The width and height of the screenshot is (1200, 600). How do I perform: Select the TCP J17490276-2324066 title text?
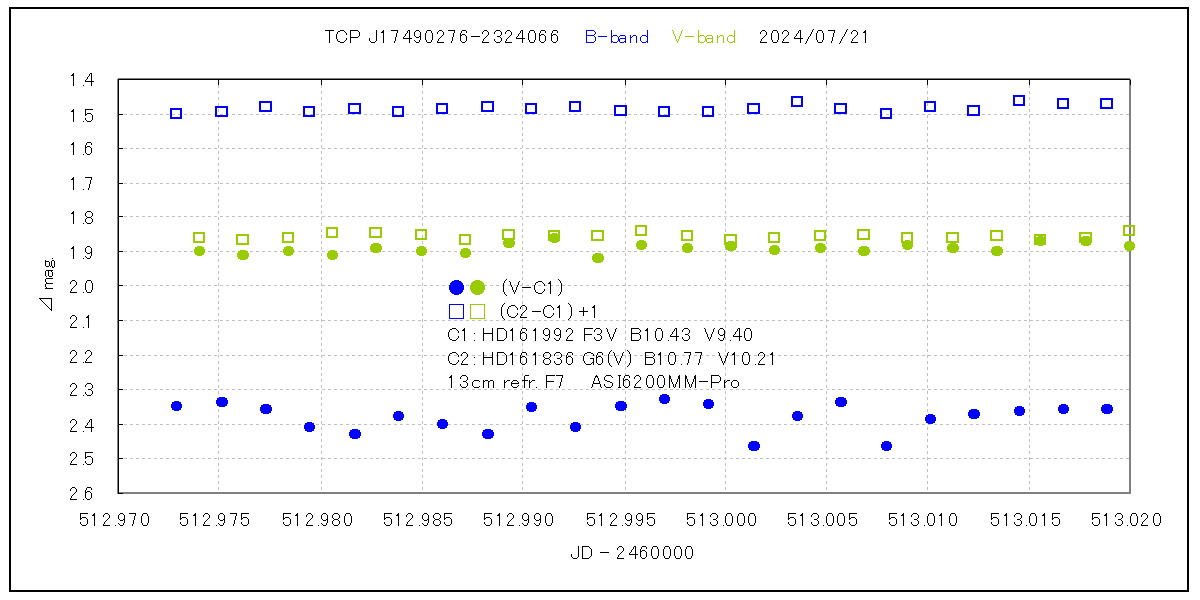point(442,38)
